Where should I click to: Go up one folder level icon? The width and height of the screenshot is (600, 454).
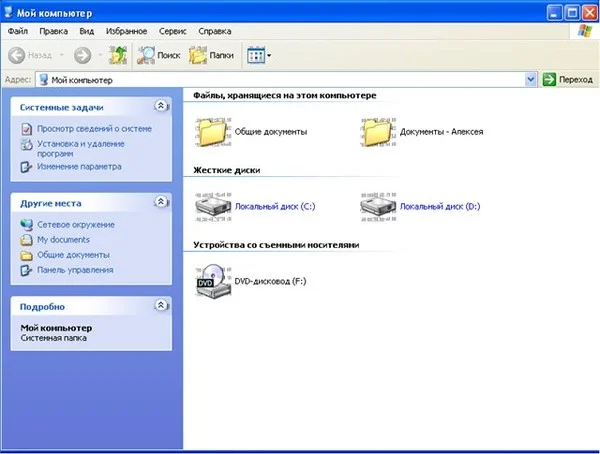[x=118, y=56]
